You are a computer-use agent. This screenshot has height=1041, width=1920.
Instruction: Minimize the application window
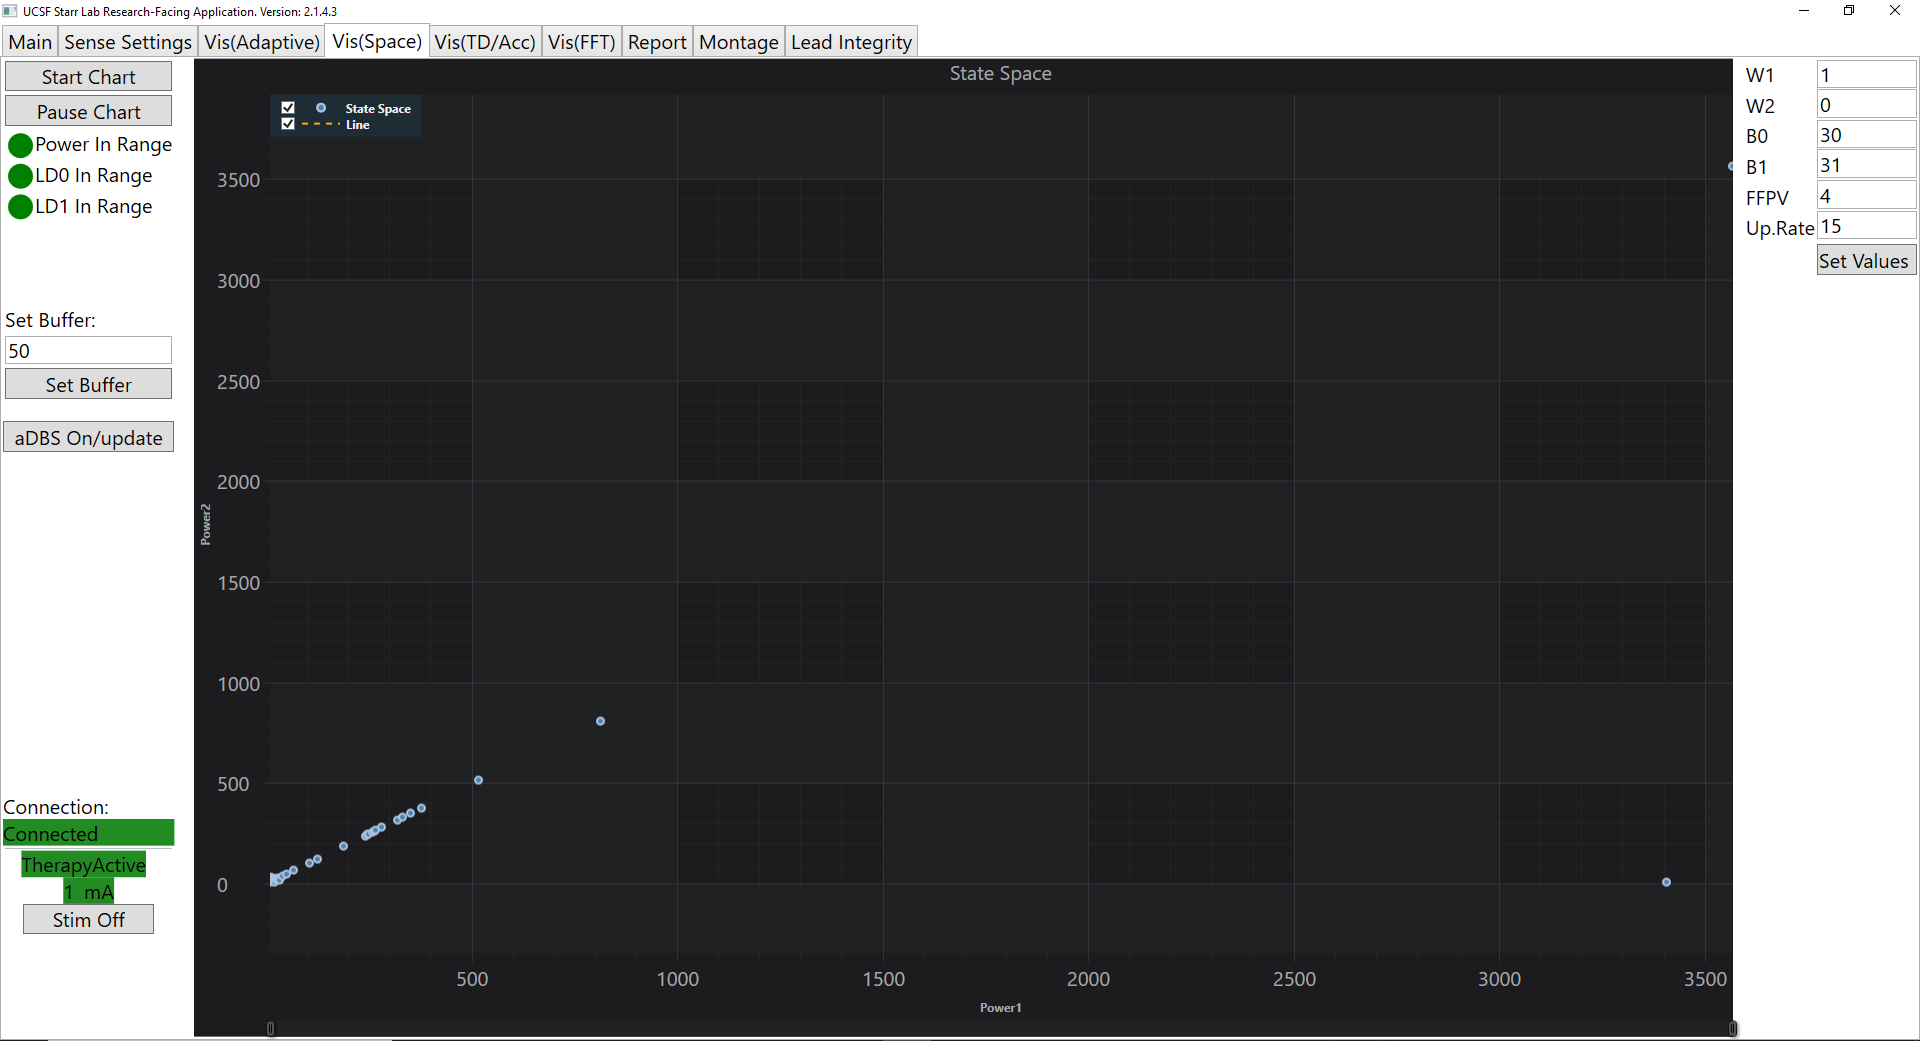1804,11
